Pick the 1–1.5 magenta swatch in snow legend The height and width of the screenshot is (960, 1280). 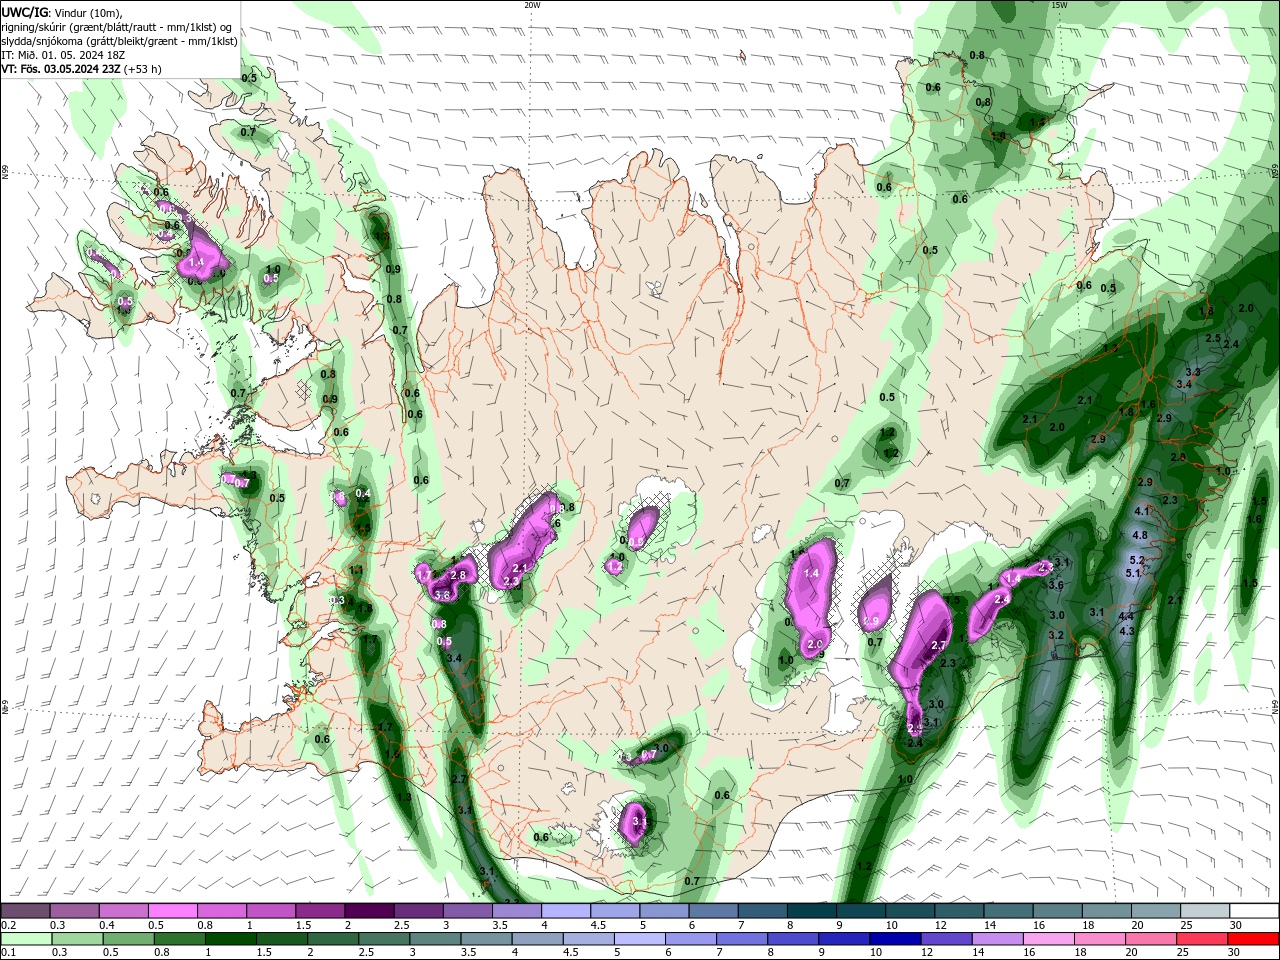(271, 911)
